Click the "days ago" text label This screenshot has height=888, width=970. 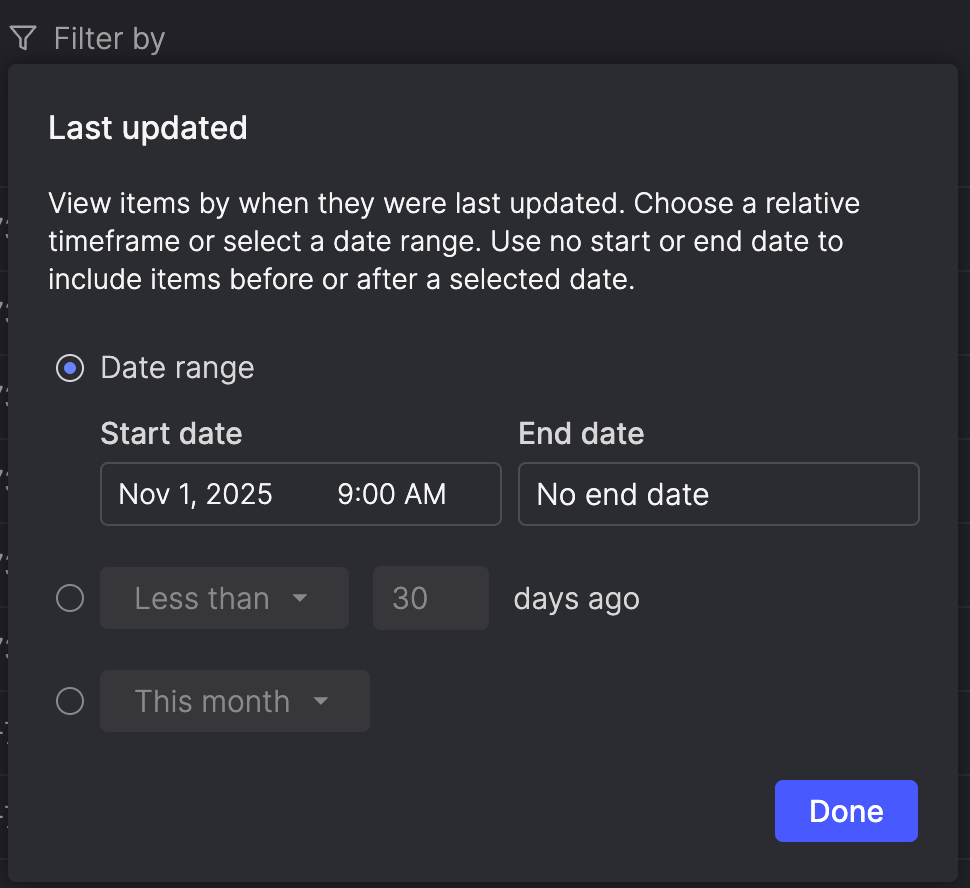[x=576, y=599]
